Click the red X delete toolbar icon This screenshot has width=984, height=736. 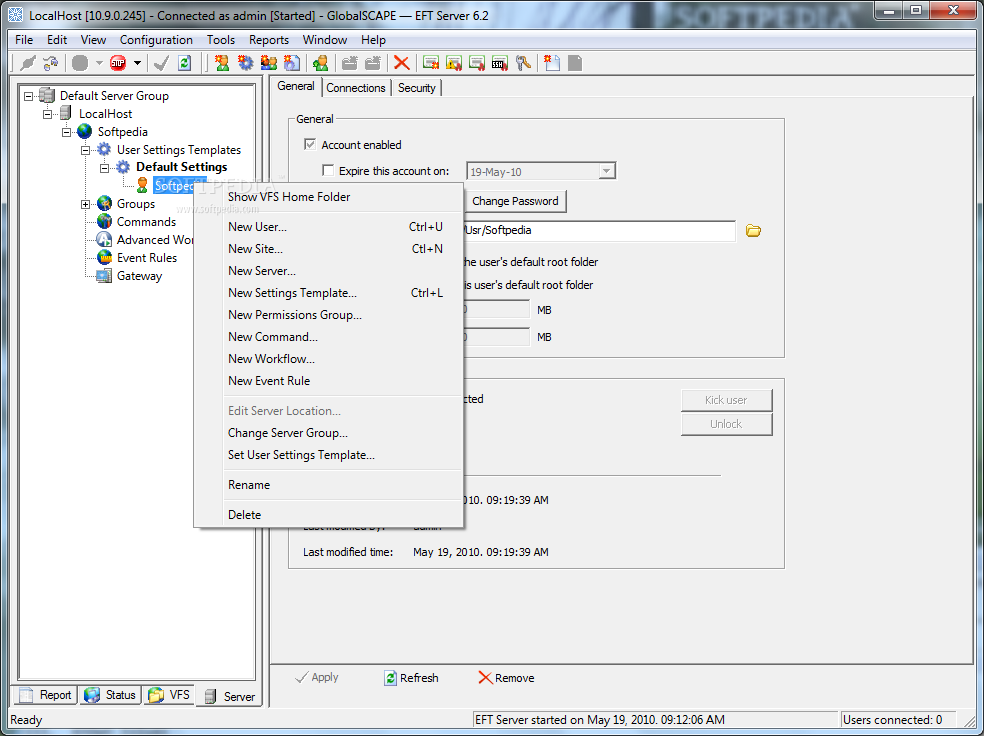click(x=402, y=63)
